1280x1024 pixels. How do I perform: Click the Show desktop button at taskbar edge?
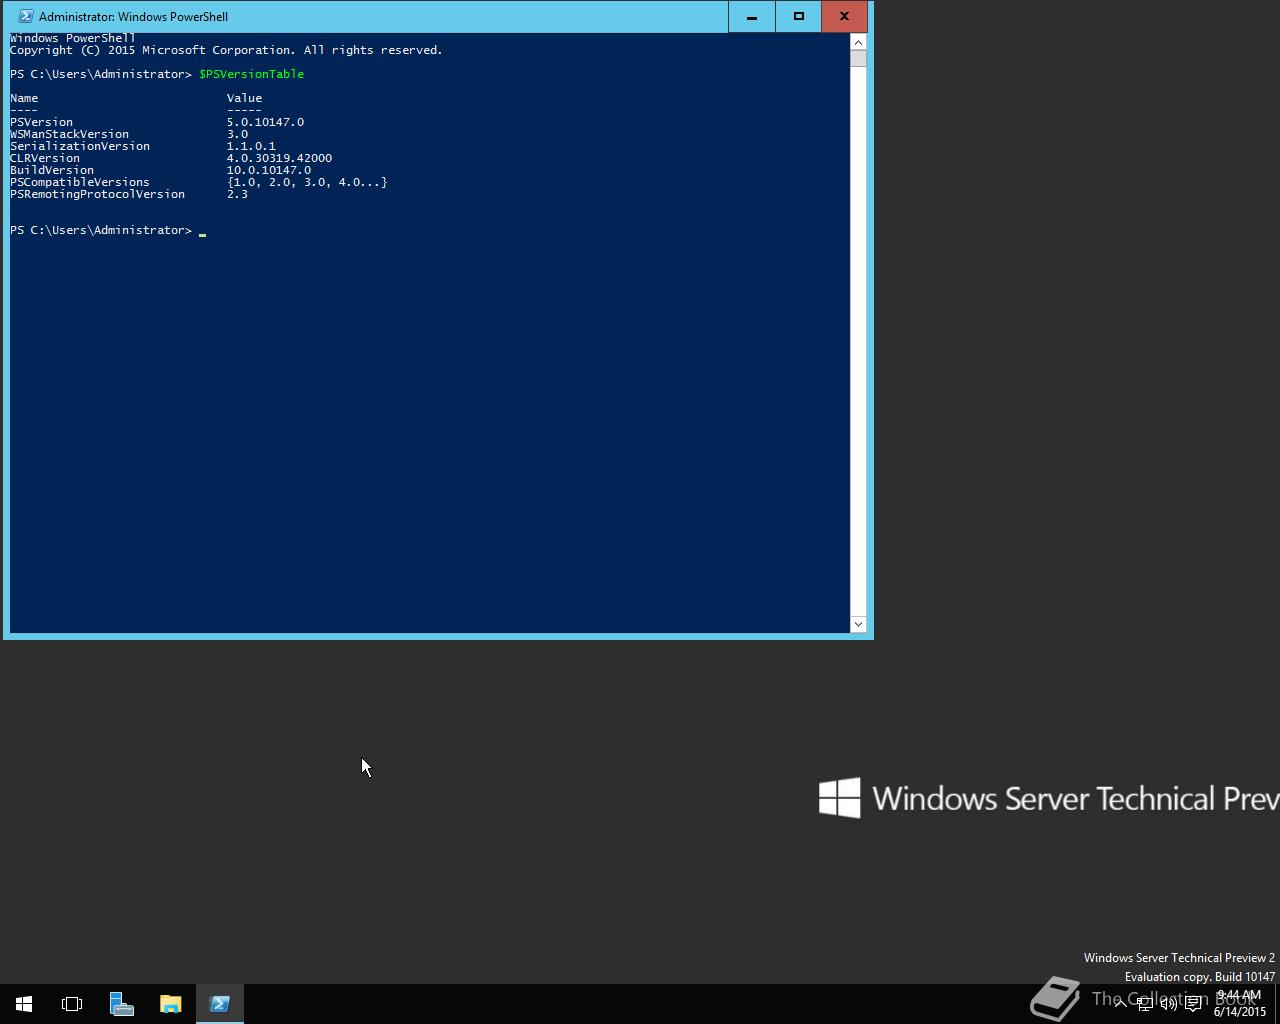(x=1277, y=1004)
